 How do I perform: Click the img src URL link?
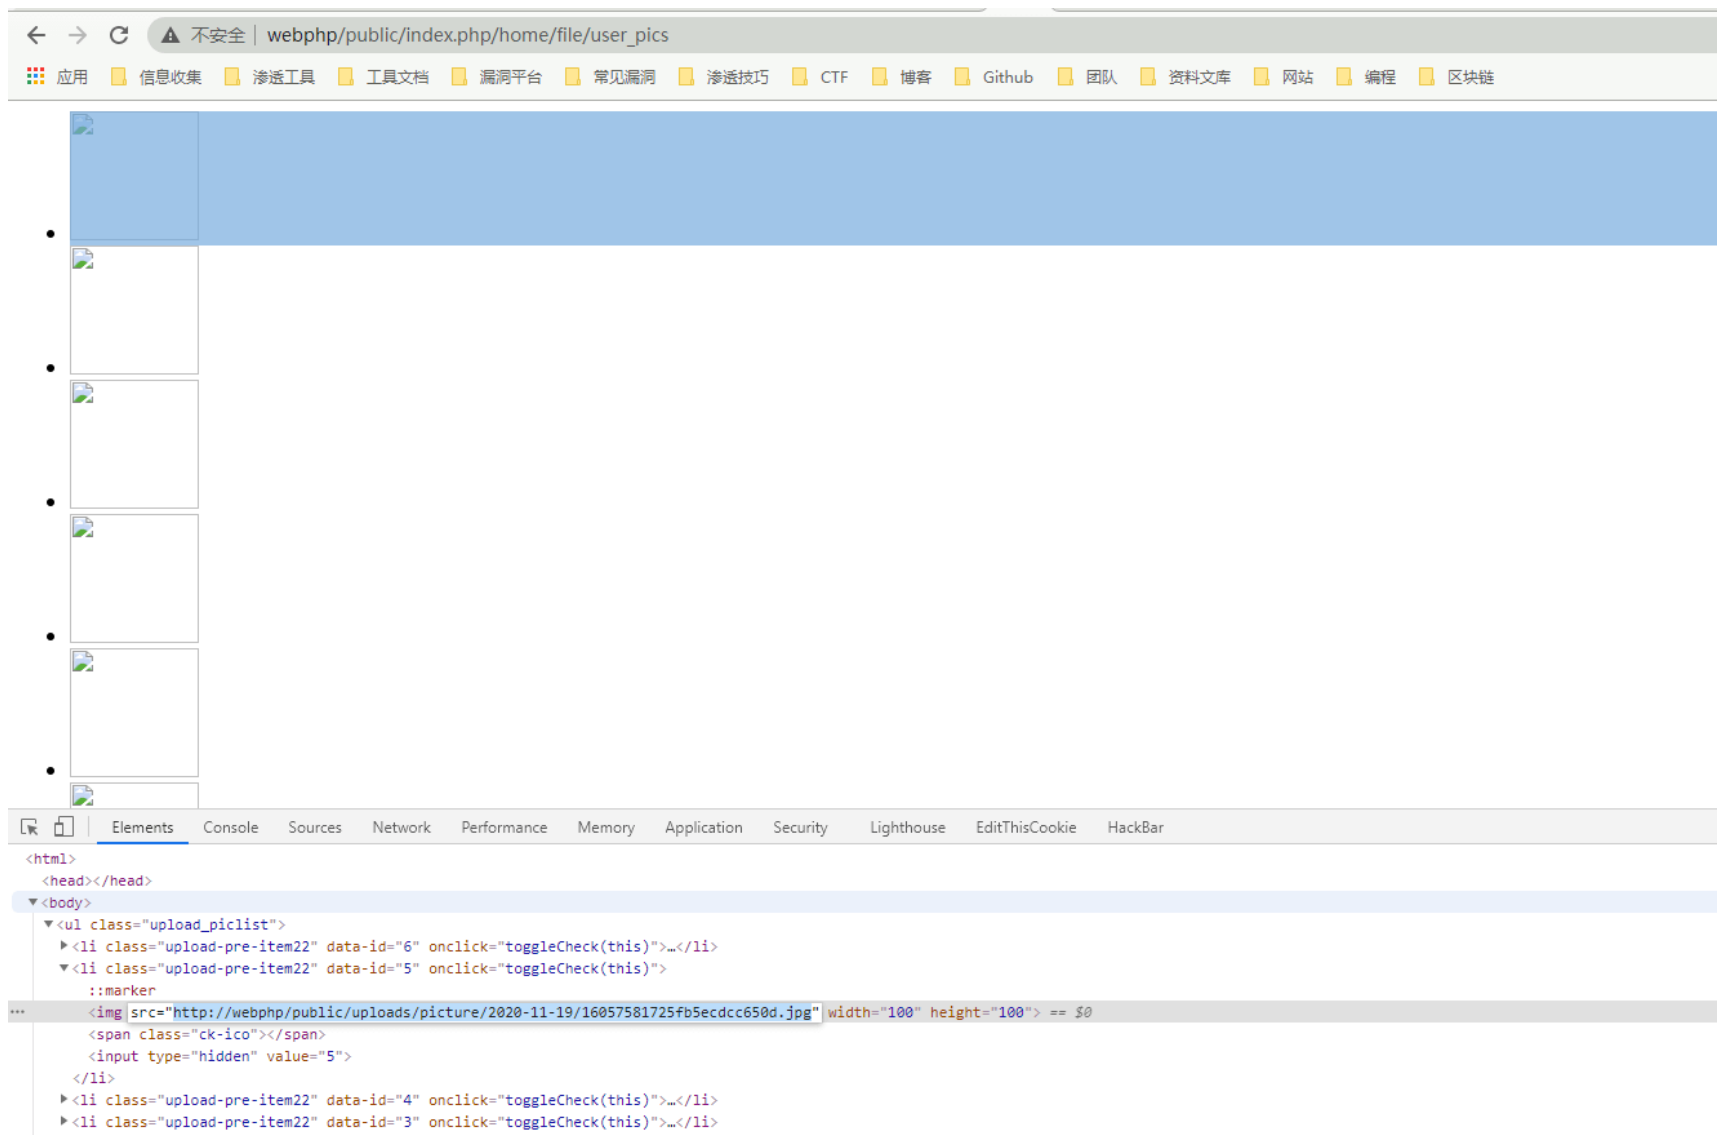[492, 1012]
